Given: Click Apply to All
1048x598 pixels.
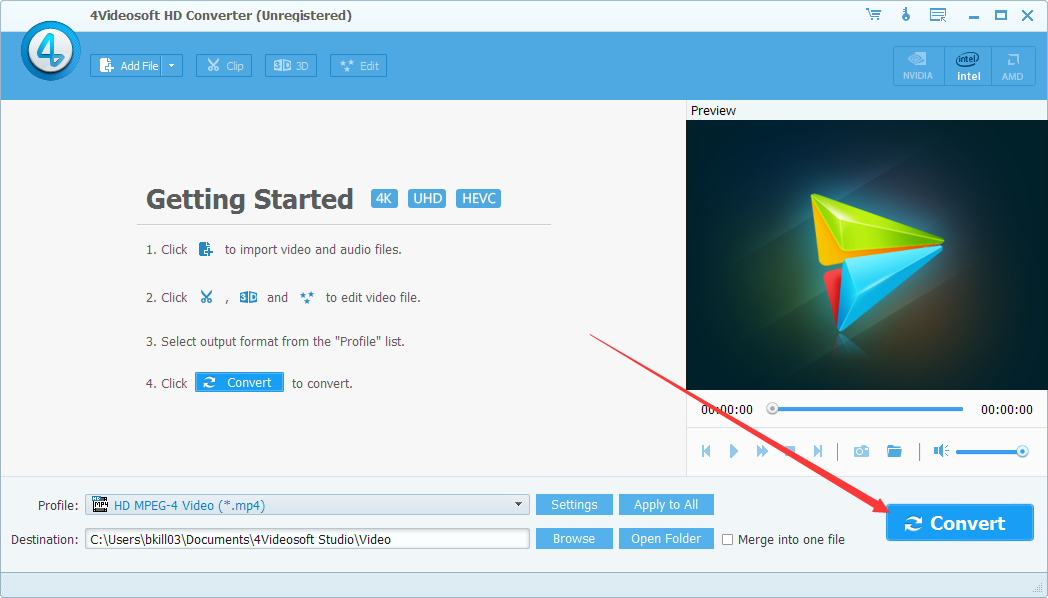Looking at the screenshot, I should click(x=666, y=504).
